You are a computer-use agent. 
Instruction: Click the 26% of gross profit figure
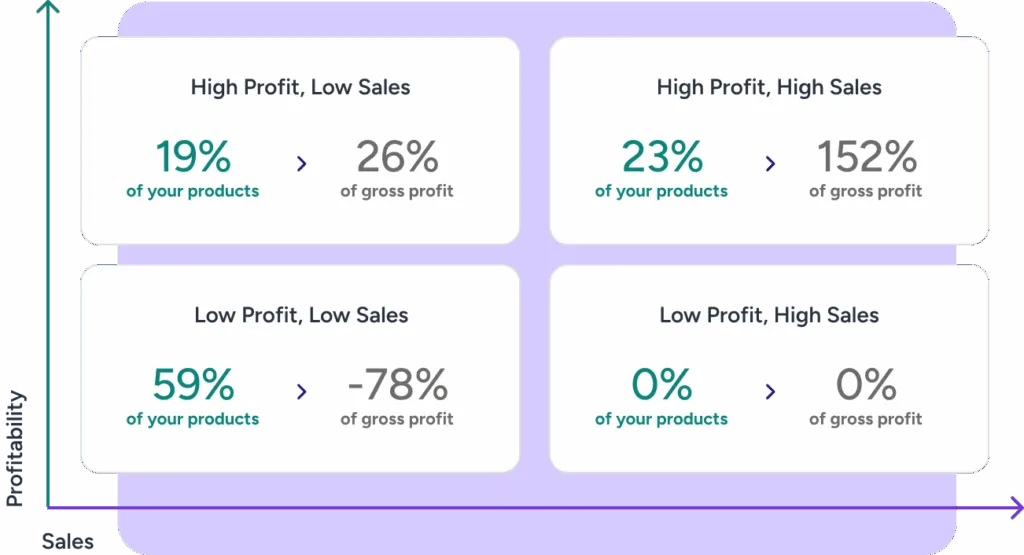pyautogui.click(x=397, y=157)
